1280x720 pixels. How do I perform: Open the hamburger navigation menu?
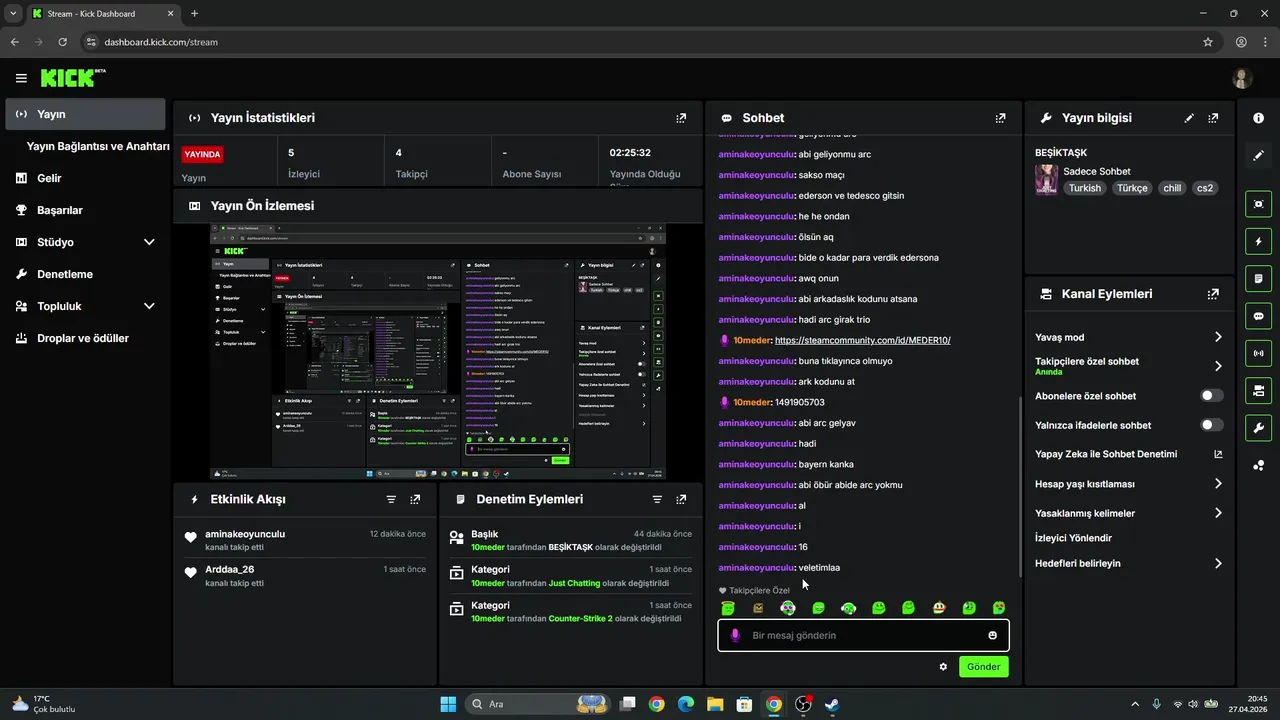21,78
